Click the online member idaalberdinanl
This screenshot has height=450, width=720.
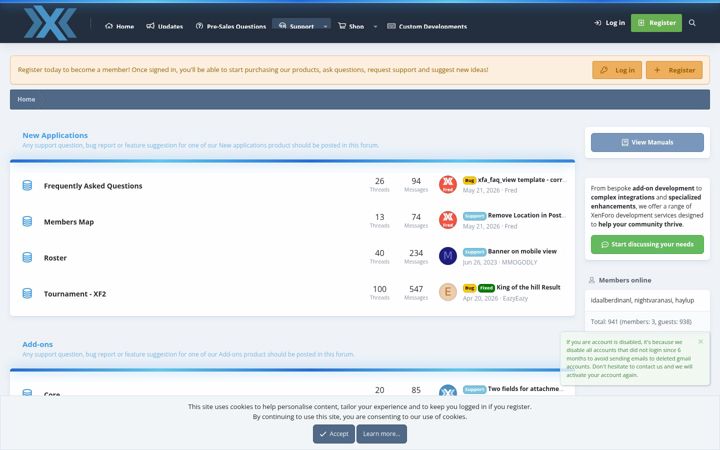[610, 300]
